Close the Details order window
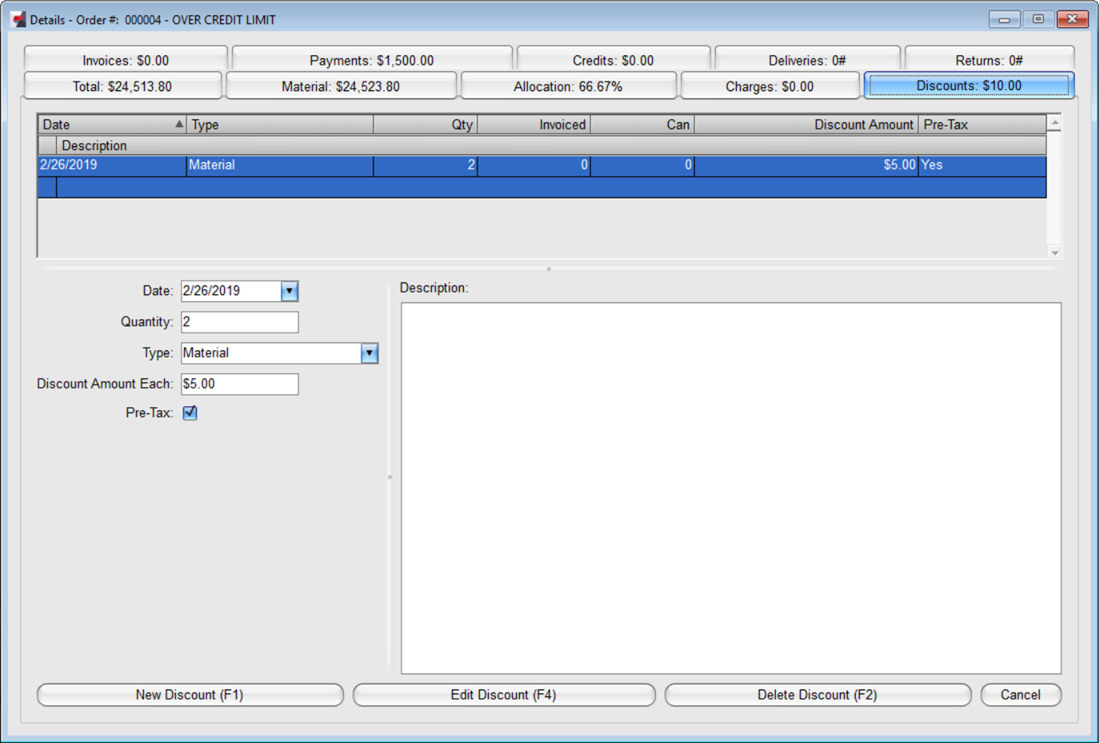 coord(1072,20)
